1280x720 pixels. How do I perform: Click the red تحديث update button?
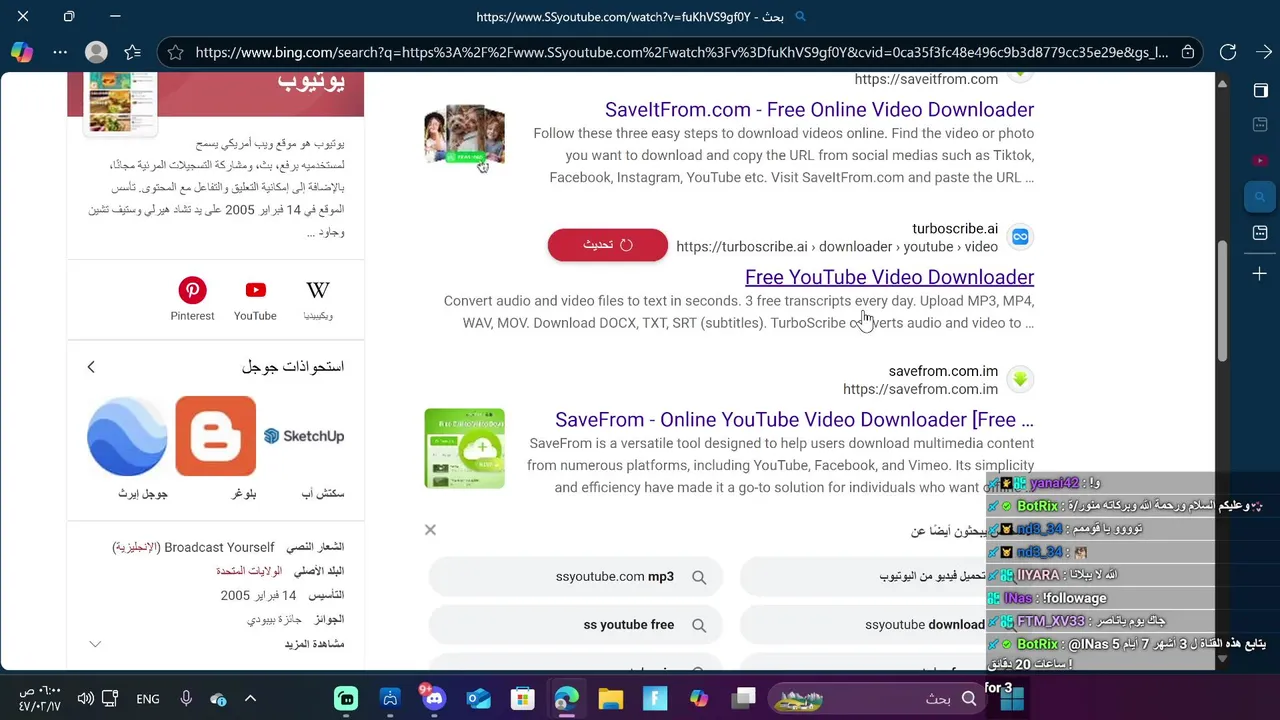pos(607,245)
